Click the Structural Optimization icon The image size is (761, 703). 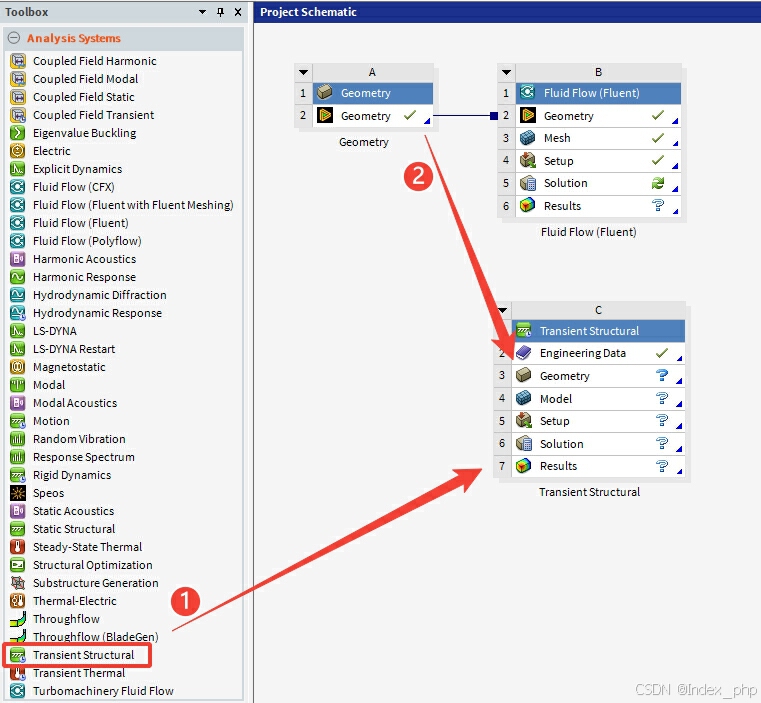[18, 565]
